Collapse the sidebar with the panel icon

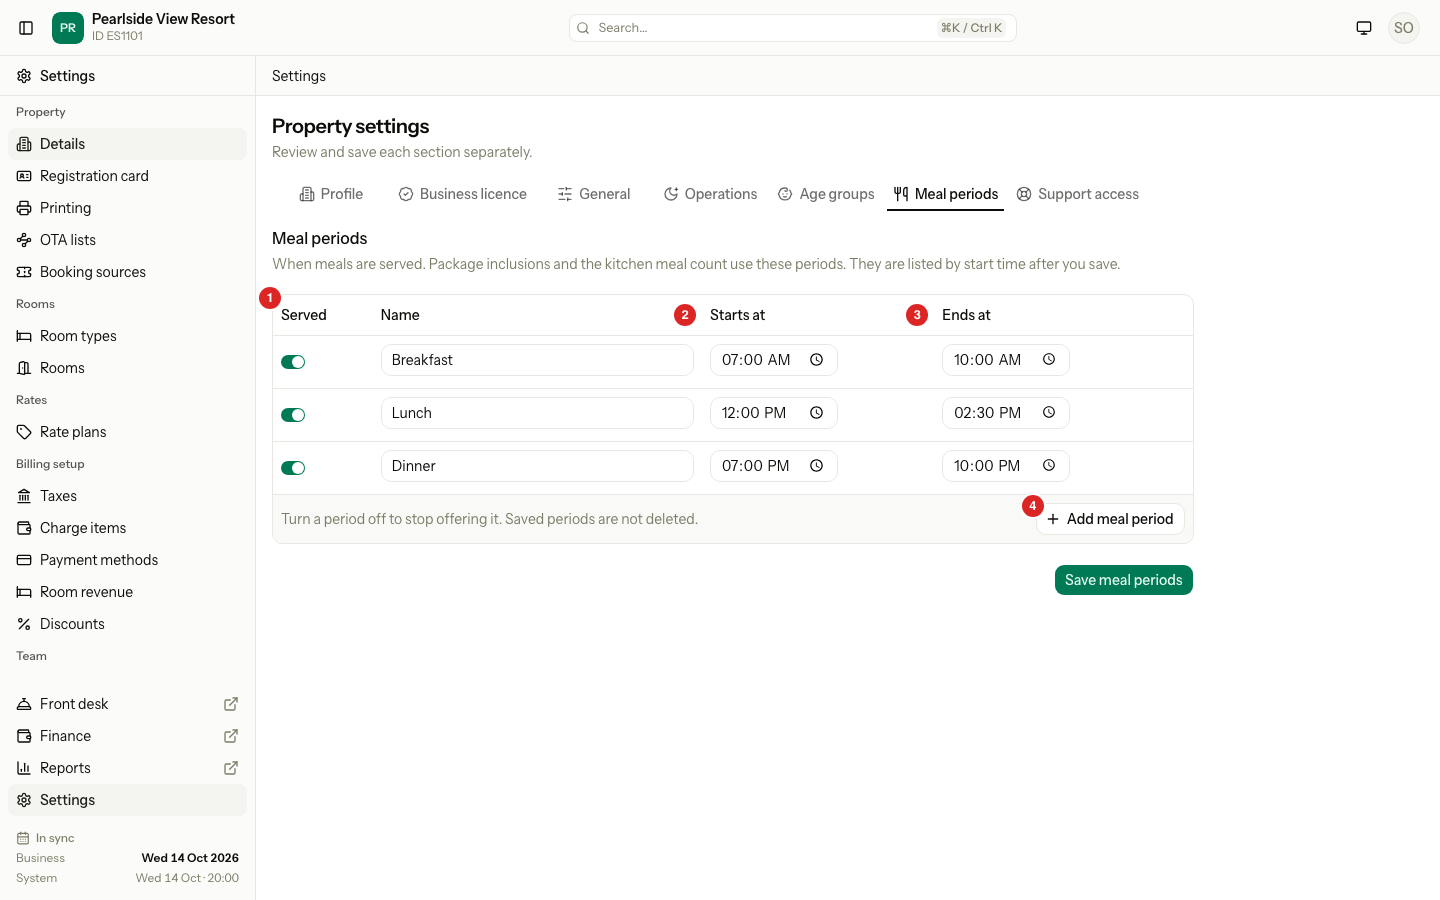pos(27,28)
